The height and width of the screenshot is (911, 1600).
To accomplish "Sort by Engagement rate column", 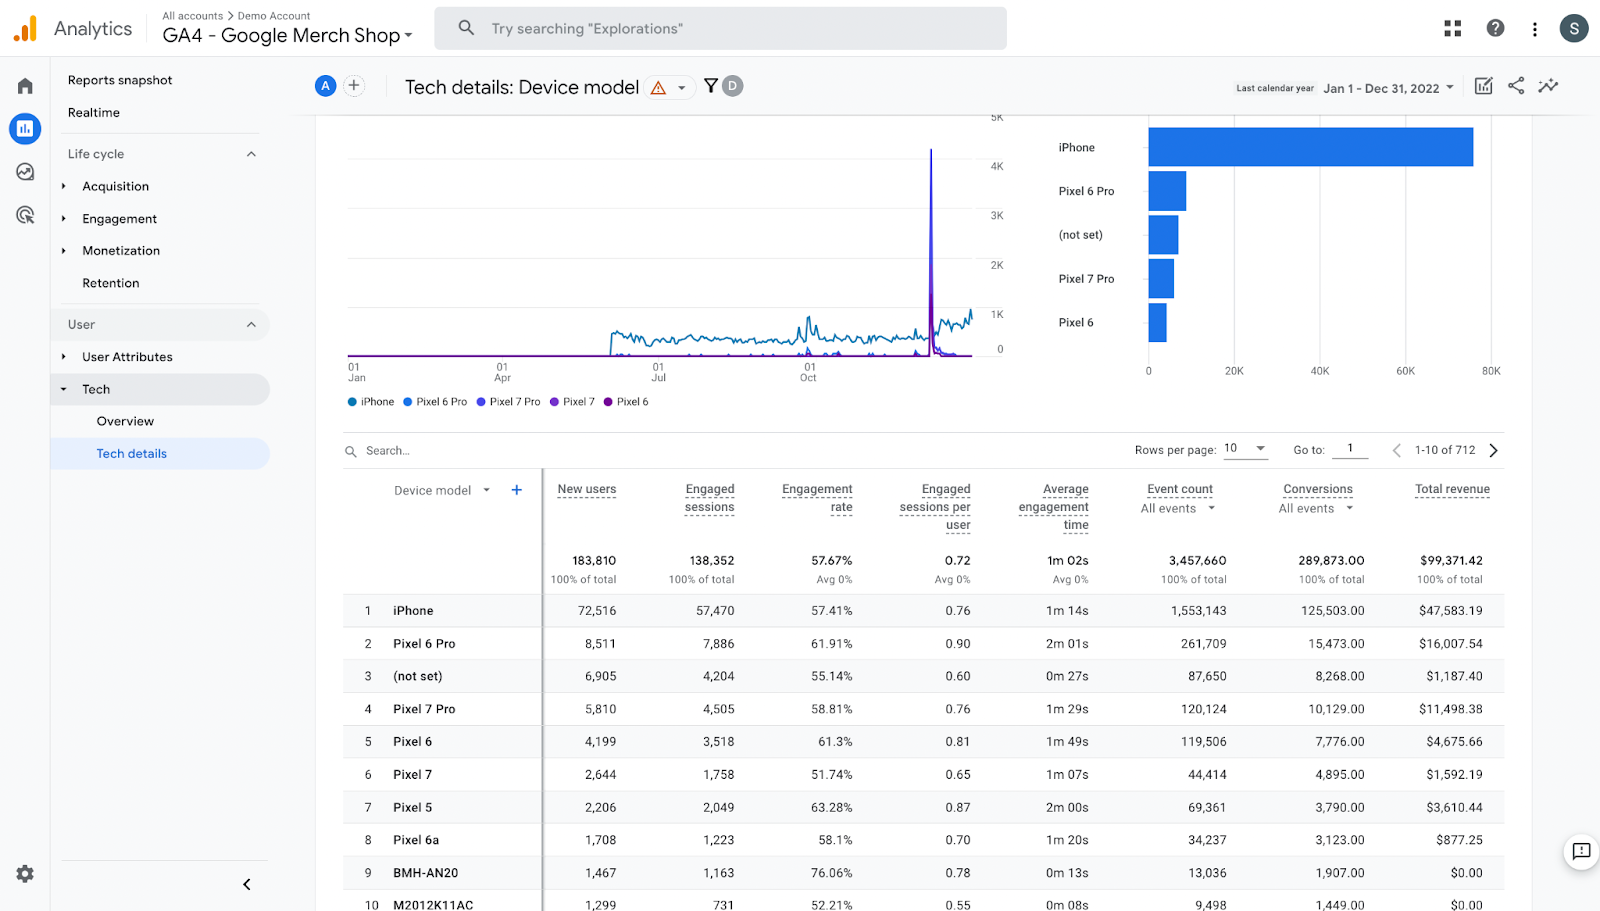I will 817,498.
